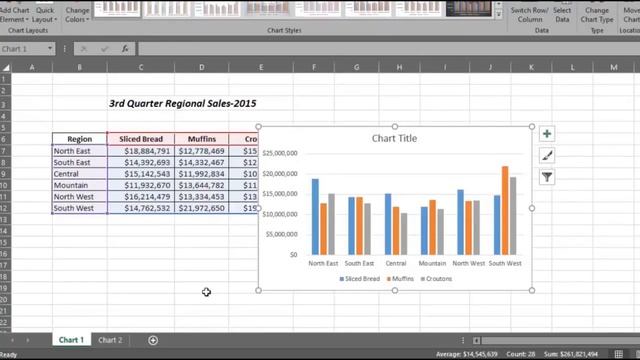Click the Sum value in status bar
640x360 pixels.
(571, 354)
